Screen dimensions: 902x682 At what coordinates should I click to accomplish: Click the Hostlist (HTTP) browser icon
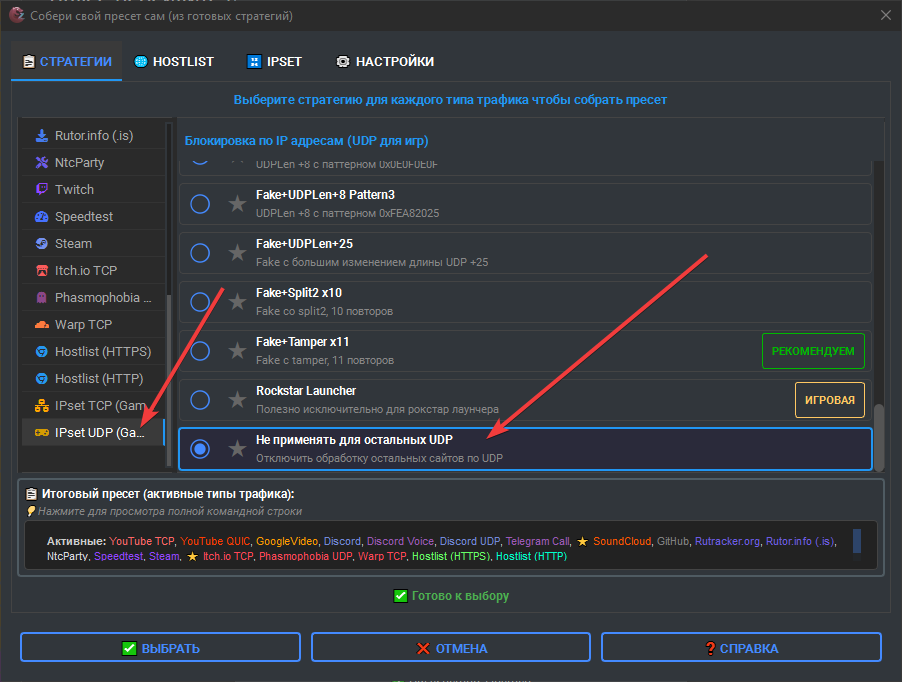[41, 379]
